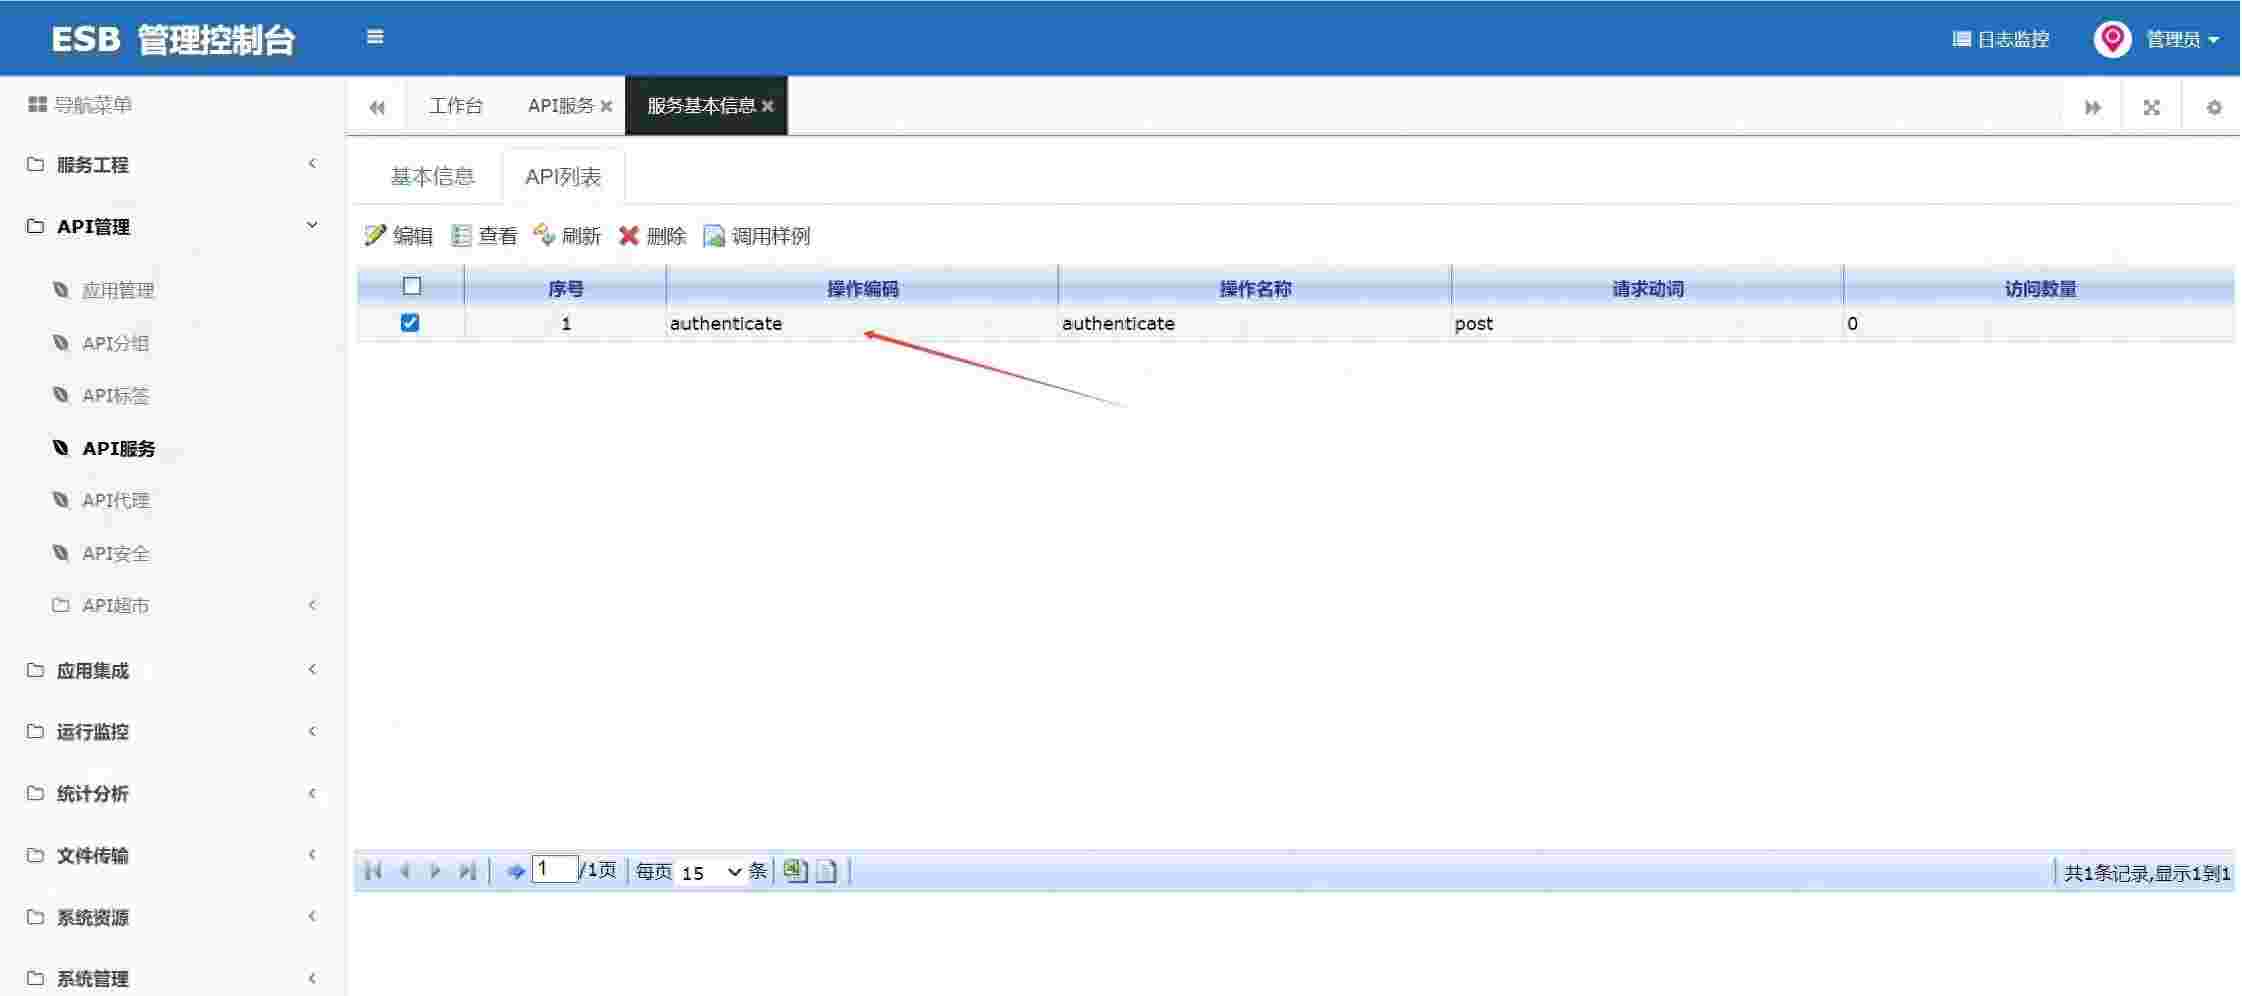Click the authenticate cell under 操作编码
Image resolution: width=2242 pixels, height=996 pixels.
[862, 323]
